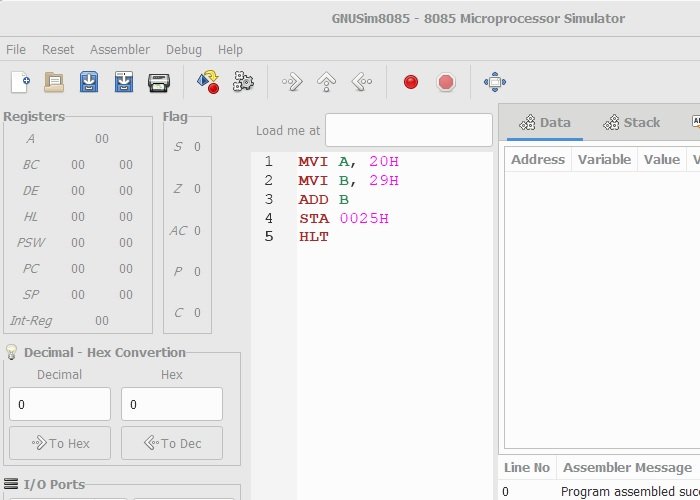Screen dimensions: 700x500
Task: Click the A register value 00
Action: (x=102, y=139)
